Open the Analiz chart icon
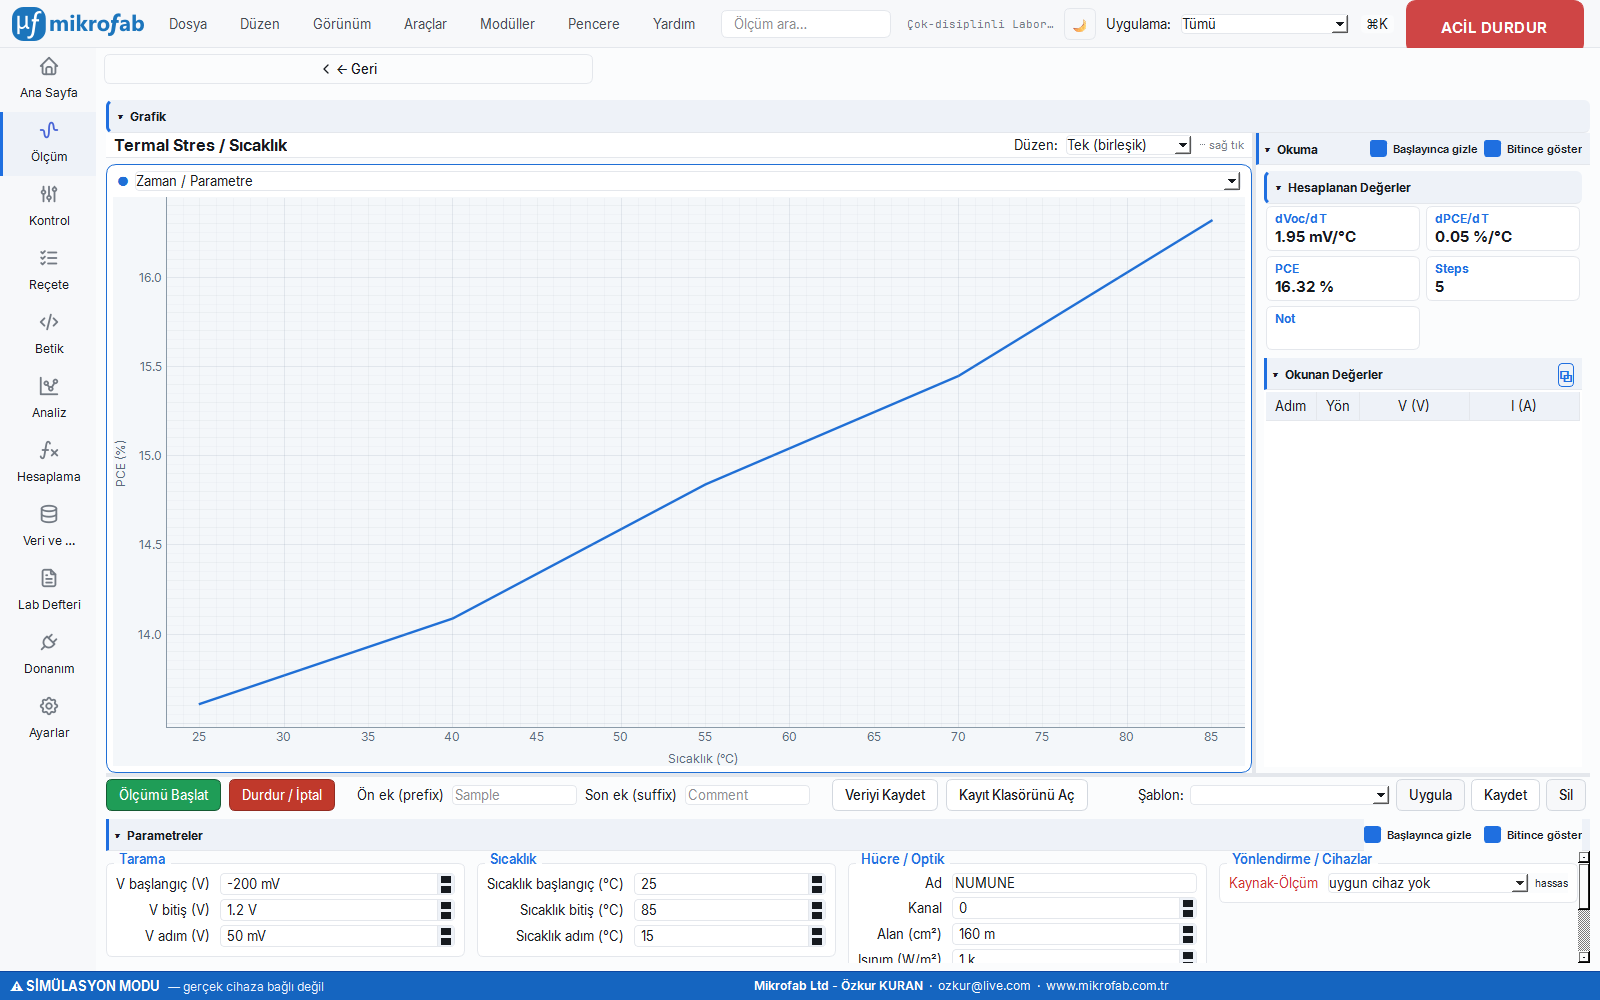Screen dimensions: 1600x1000 point(48,387)
